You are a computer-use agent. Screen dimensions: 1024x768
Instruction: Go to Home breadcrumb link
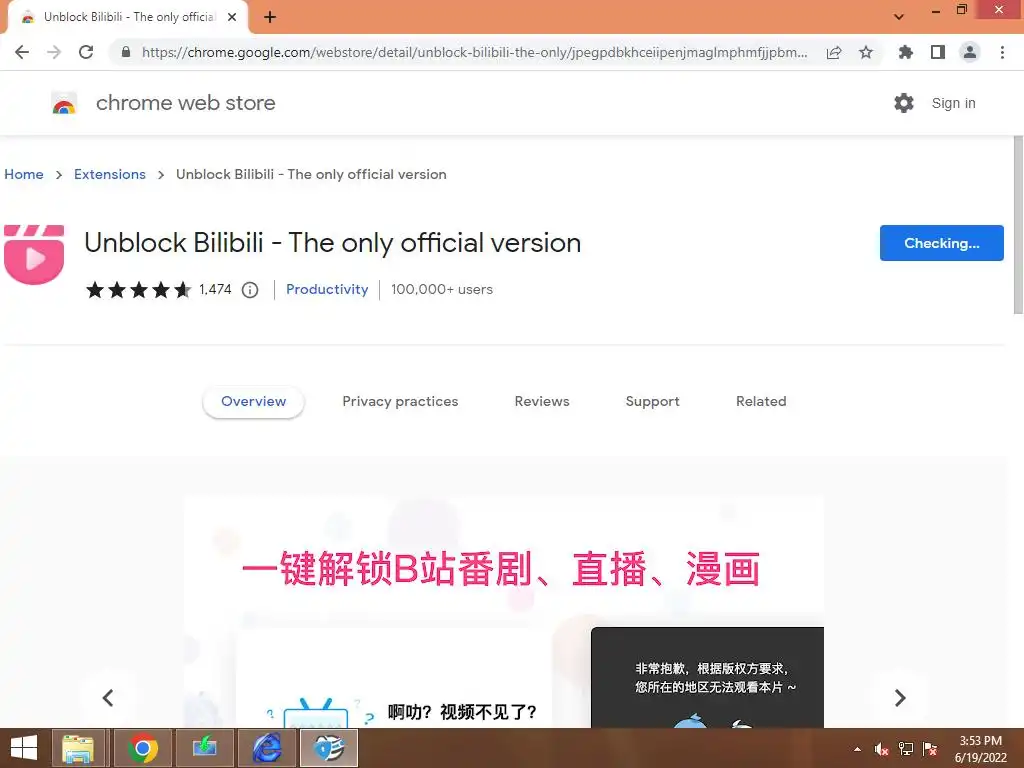[x=24, y=174]
